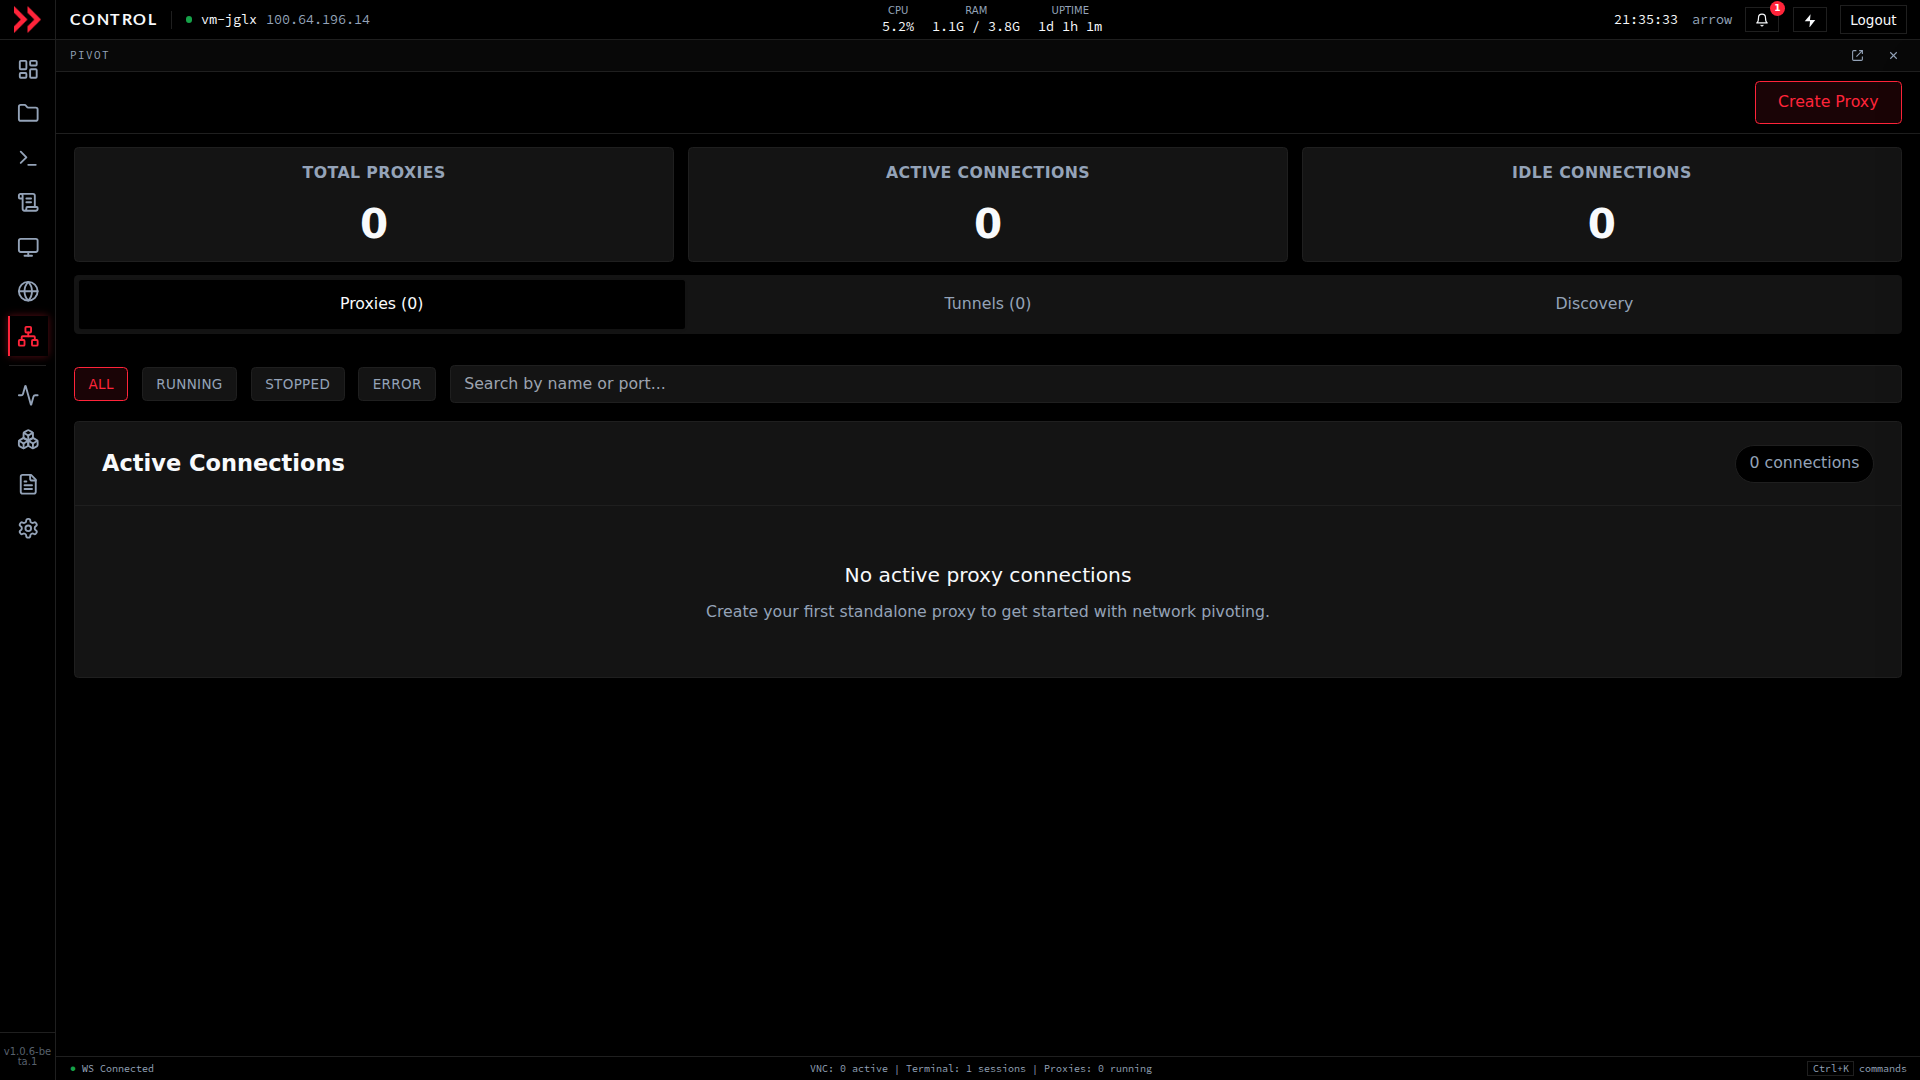Open the settings gear icon in sidebar

pyautogui.click(x=28, y=528)
